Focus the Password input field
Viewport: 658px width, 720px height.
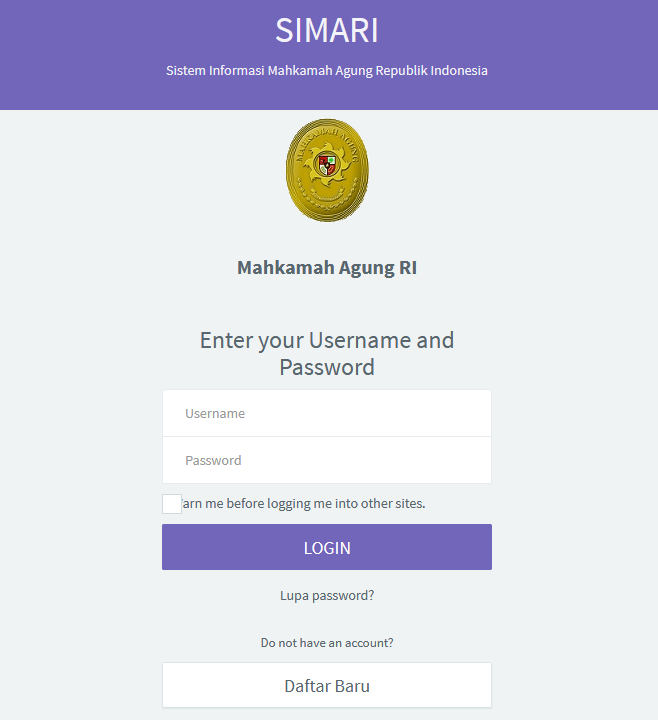(x=327, y=460)
